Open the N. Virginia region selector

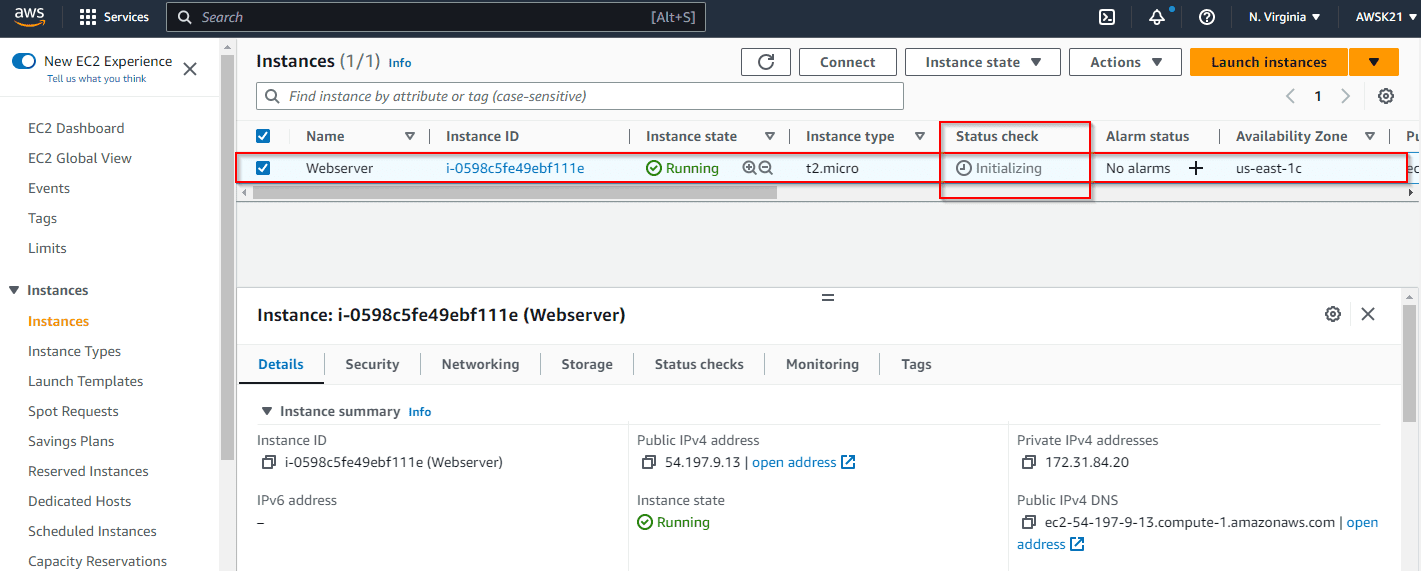(1285, 17)
